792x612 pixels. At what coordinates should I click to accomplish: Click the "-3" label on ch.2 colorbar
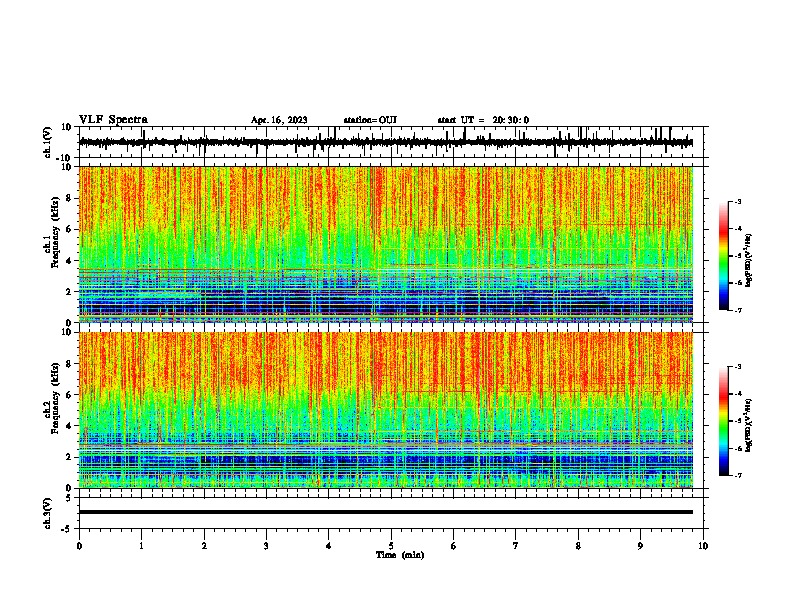[x=737, y=367]
